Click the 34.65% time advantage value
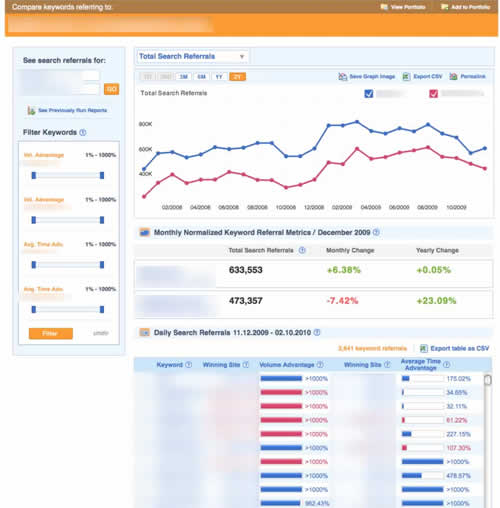 pyautogui.click(x=457, y=393)
